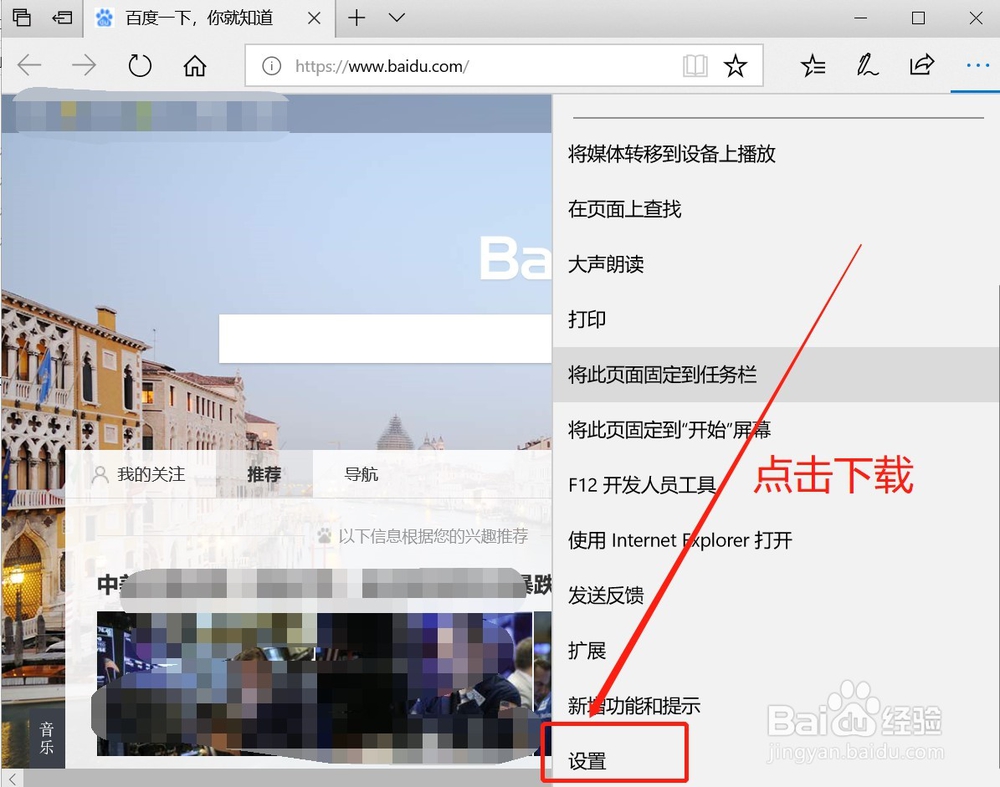Switch to the 推荐 tab on Baidu
1000x787 pixels.
pyautogui.click(x=263, y=474)
